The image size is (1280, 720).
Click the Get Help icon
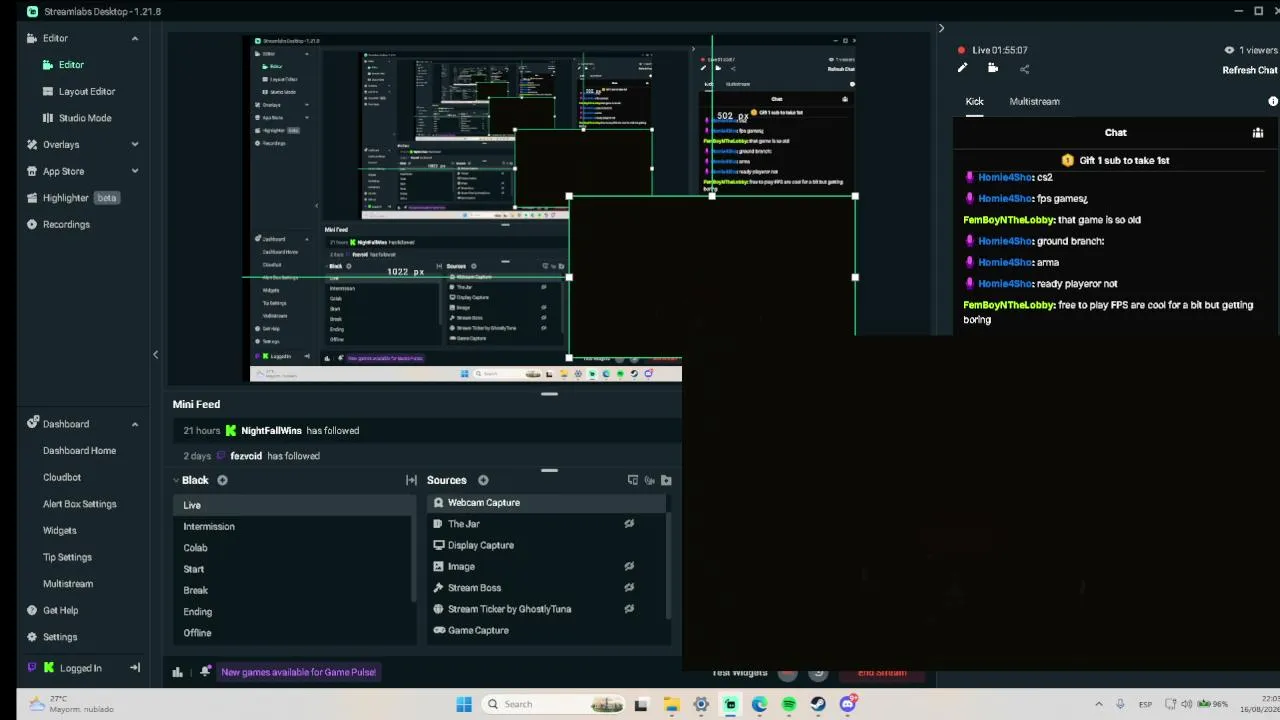click(x=32, y=610)
